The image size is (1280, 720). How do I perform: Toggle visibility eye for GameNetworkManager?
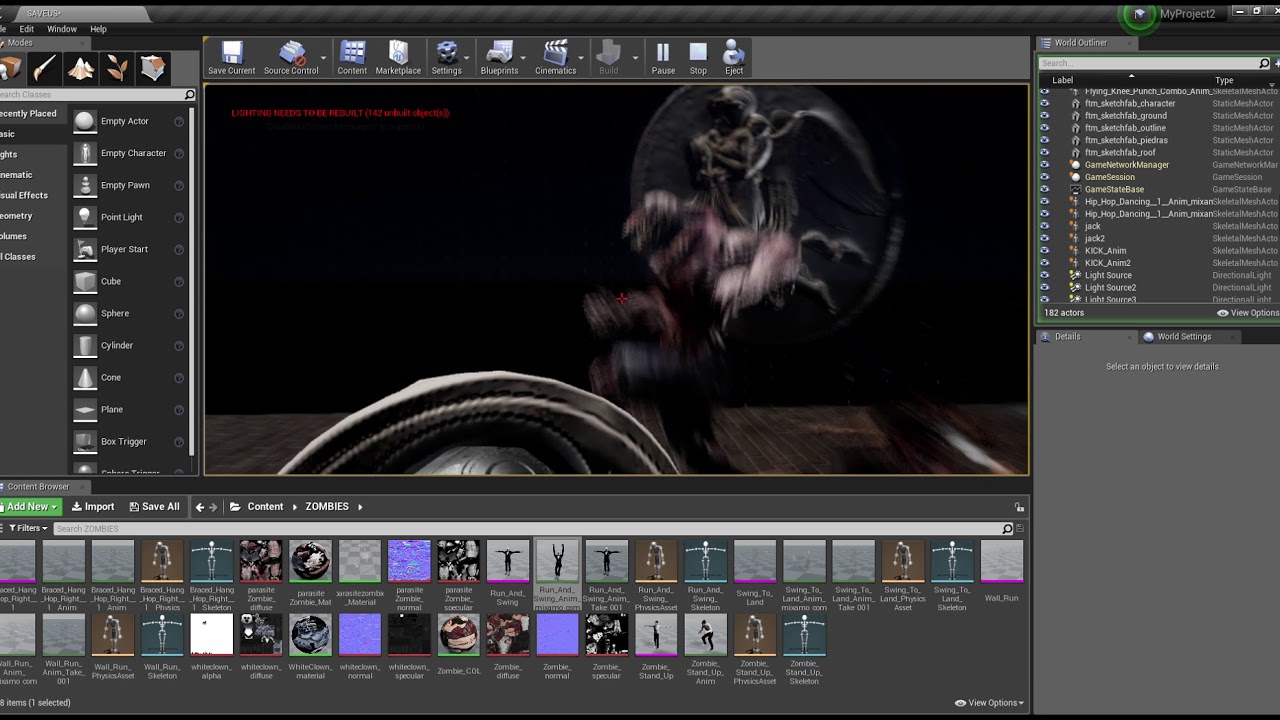tap(1045, 165)
